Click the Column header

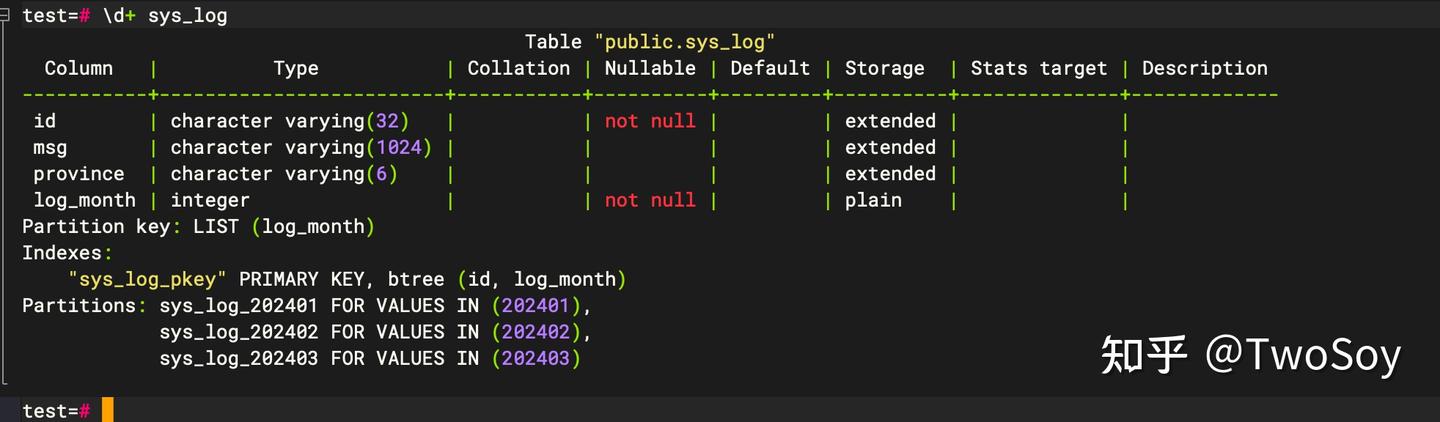pyautogui.click(x=79, y=68)
